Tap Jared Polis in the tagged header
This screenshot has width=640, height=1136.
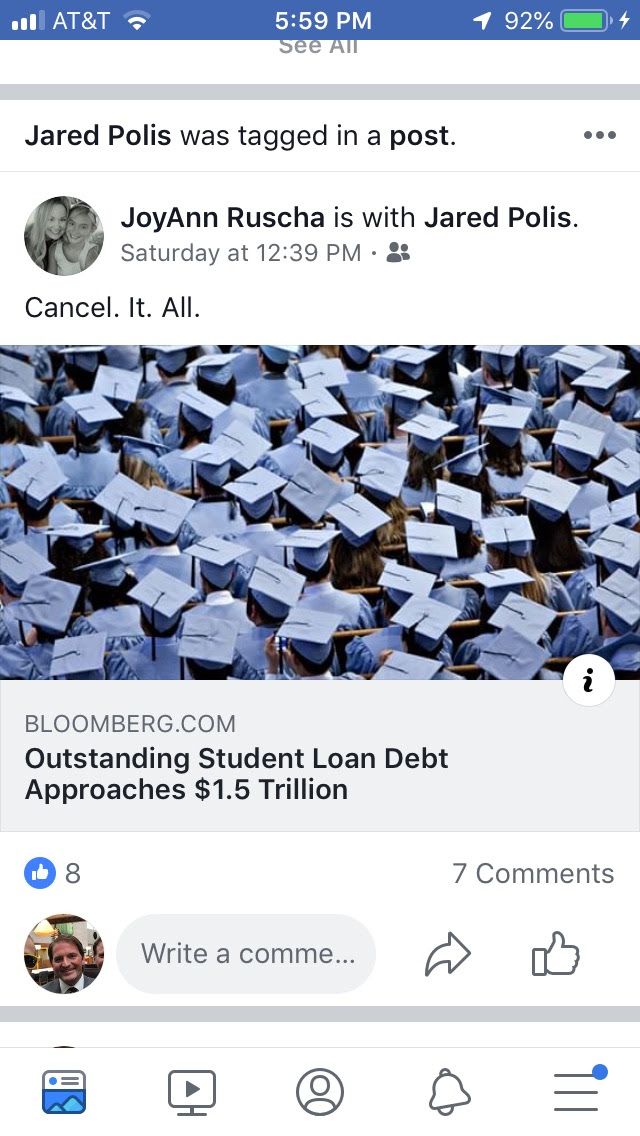pyautogui.click(x=98, y=136)
